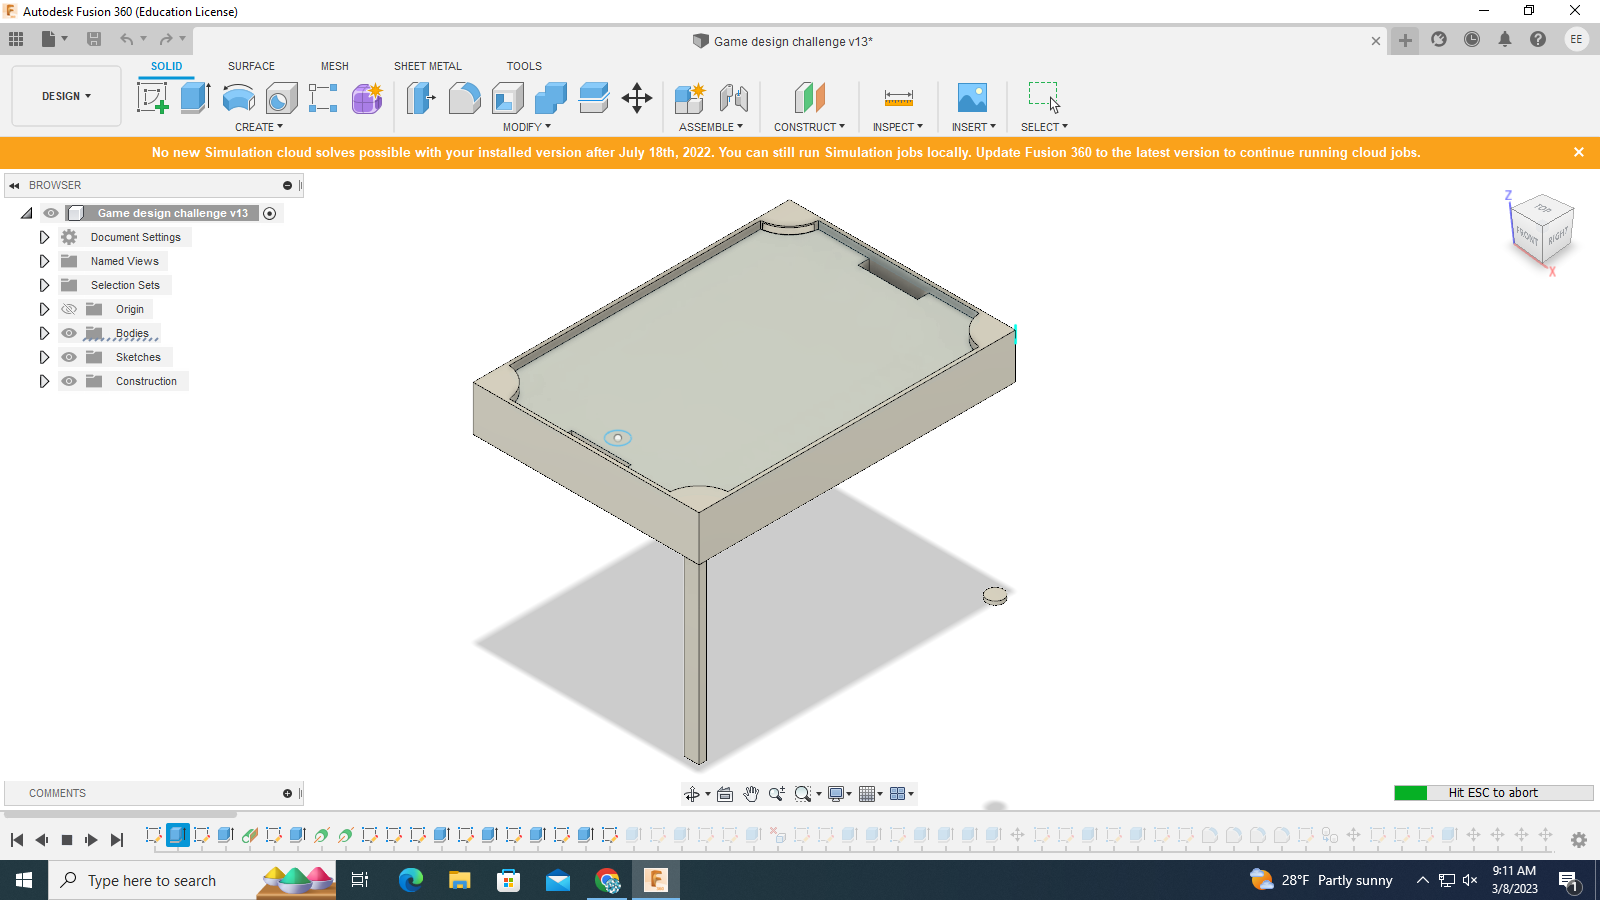Dismiss the Simulation warning banner
This screenshot has width=1600, height=900.
coord(1578,152)
